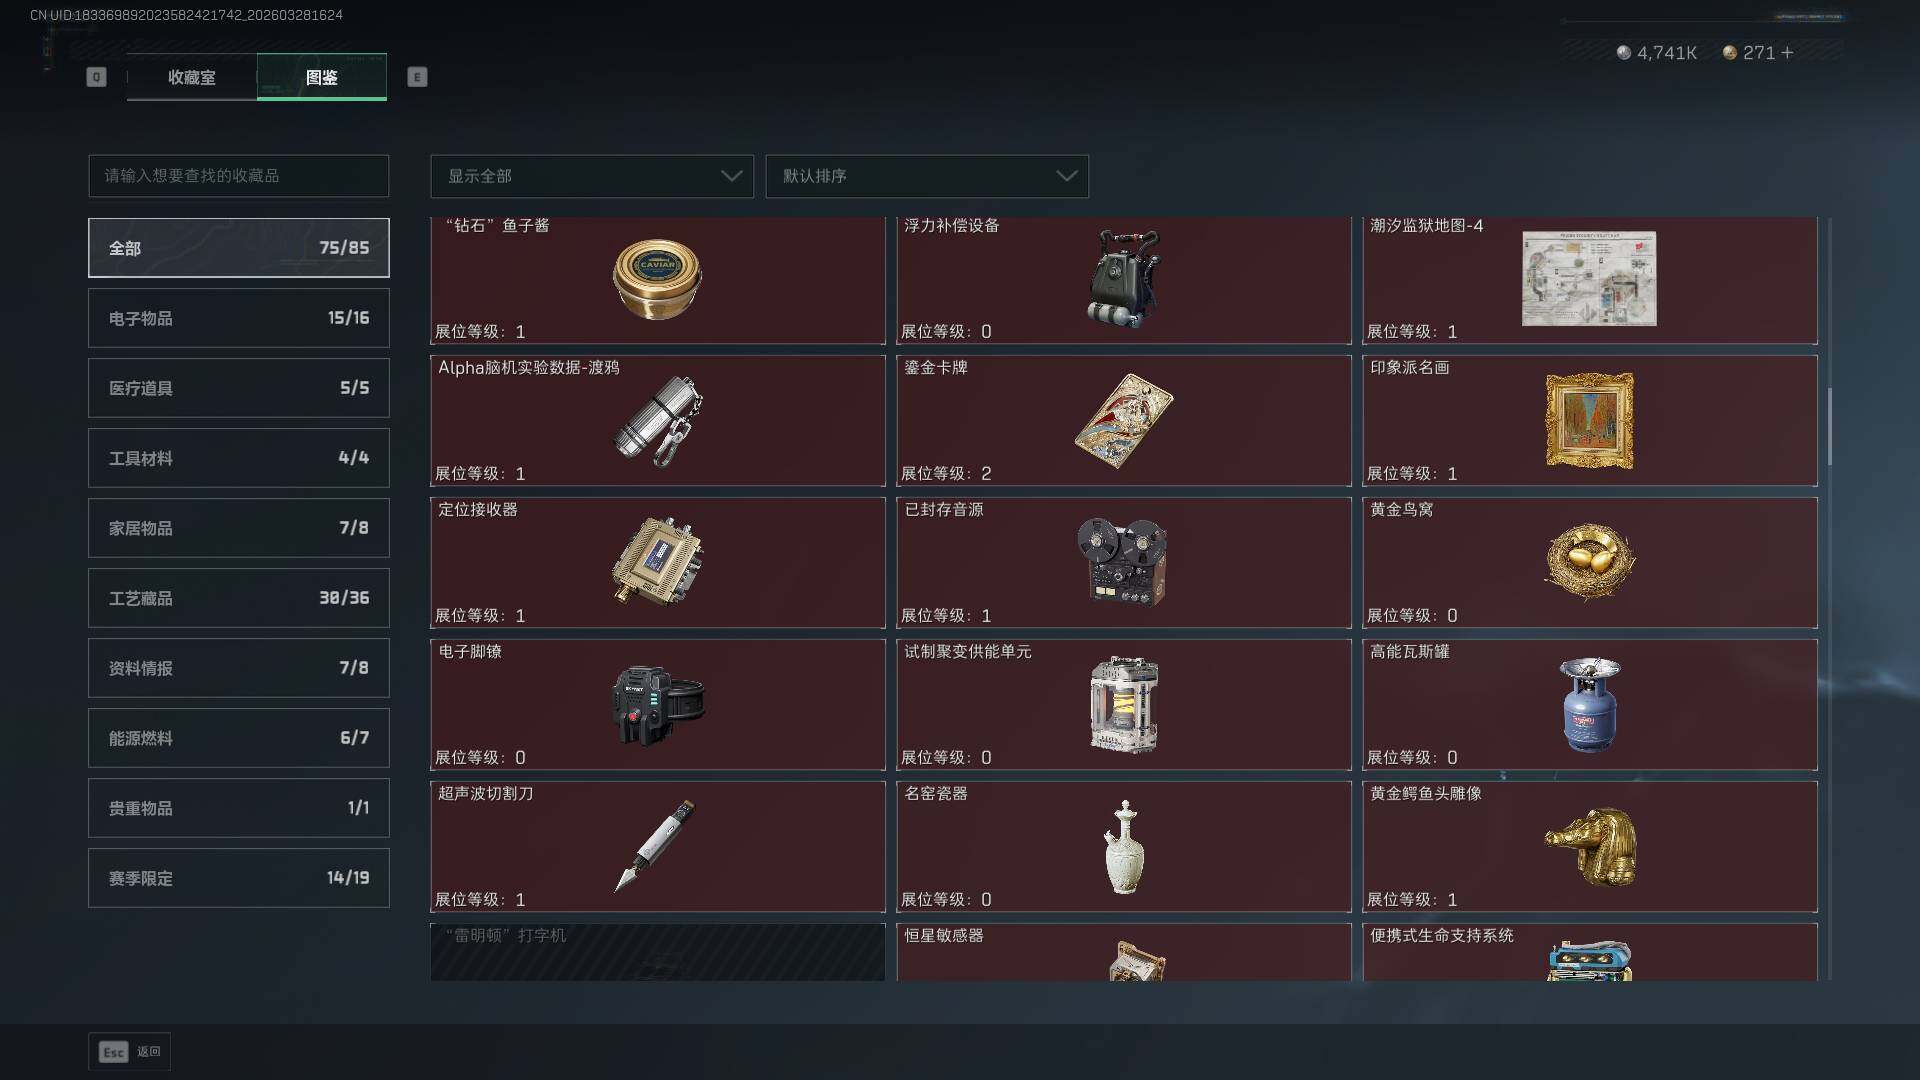Click the collection list vertical scrollbar

tap(1830, 427)
